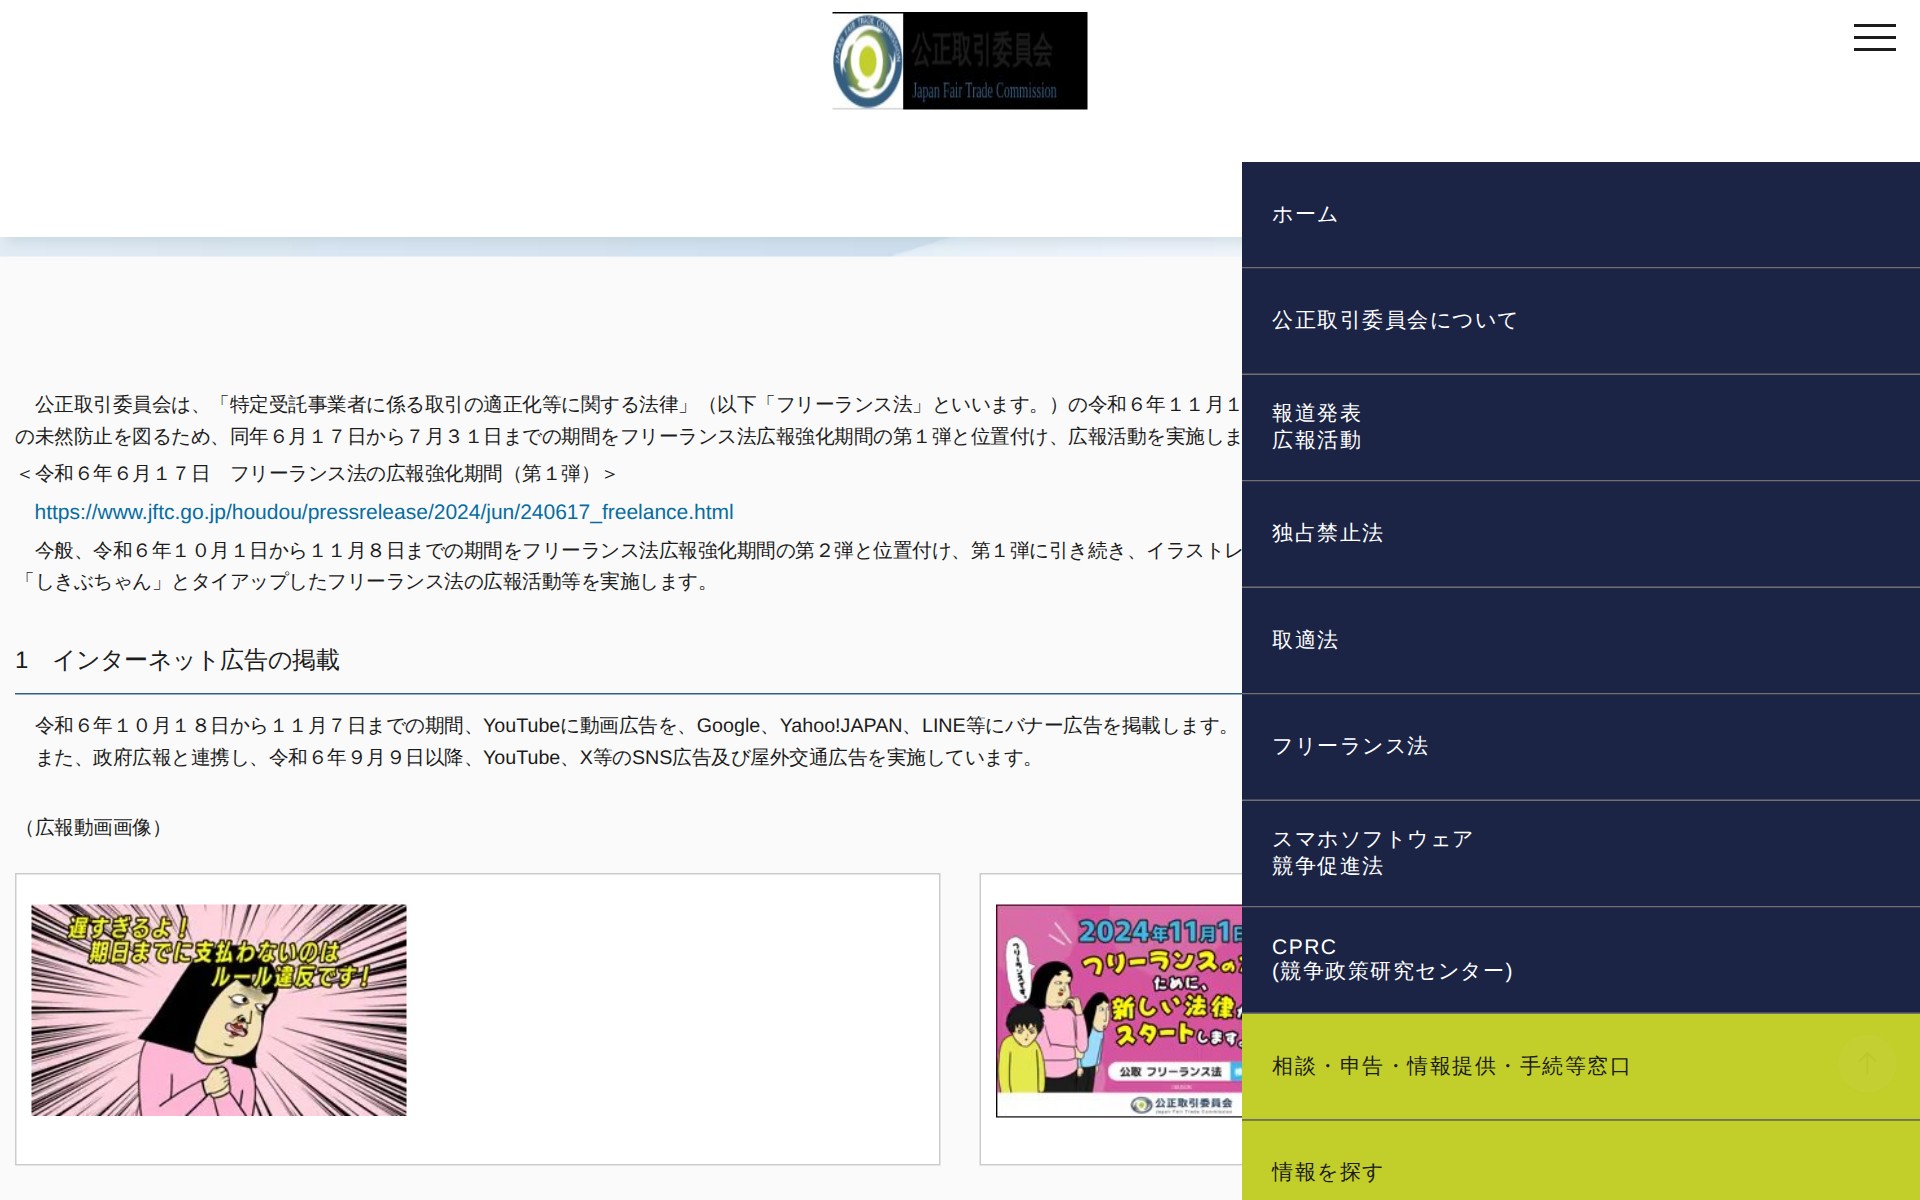Select スマホソフトウェア競争促進法 menu item
This screenshot has height=1200, width=1920.
[x=1371, y=853]
